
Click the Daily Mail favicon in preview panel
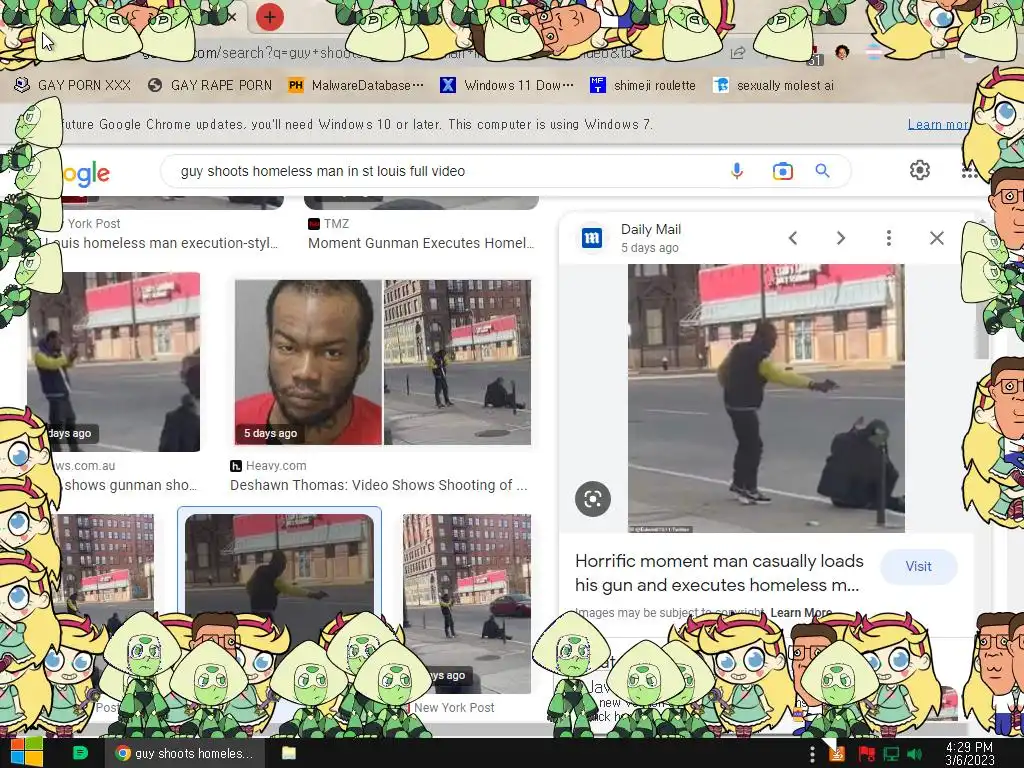coord(592,238)
